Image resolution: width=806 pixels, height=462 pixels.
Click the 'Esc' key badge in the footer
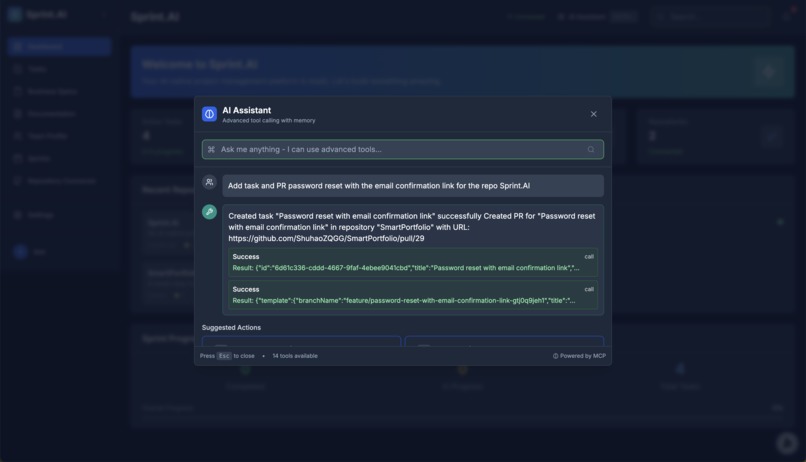coord(224,356)
